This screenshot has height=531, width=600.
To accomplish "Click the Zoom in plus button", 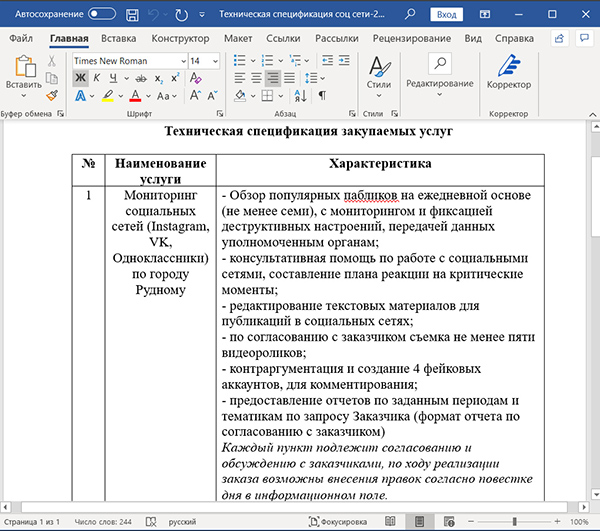I will 557,521.
